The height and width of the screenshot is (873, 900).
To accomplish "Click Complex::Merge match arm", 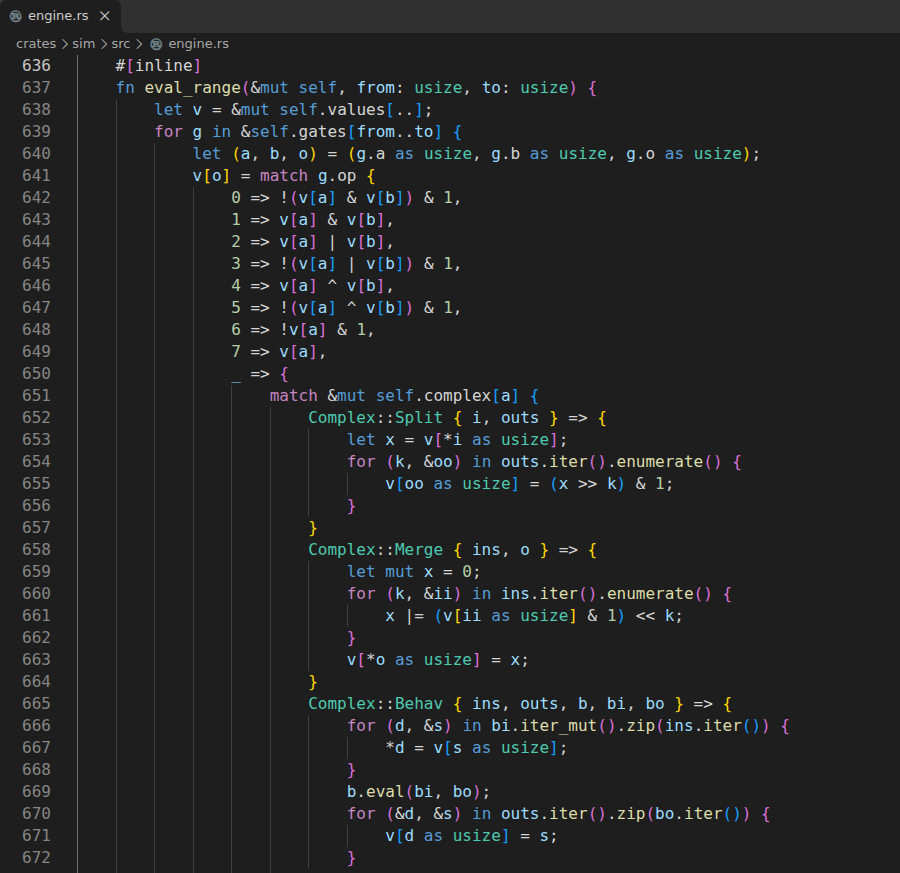I will pyautogui.click(x=375, y=550).
